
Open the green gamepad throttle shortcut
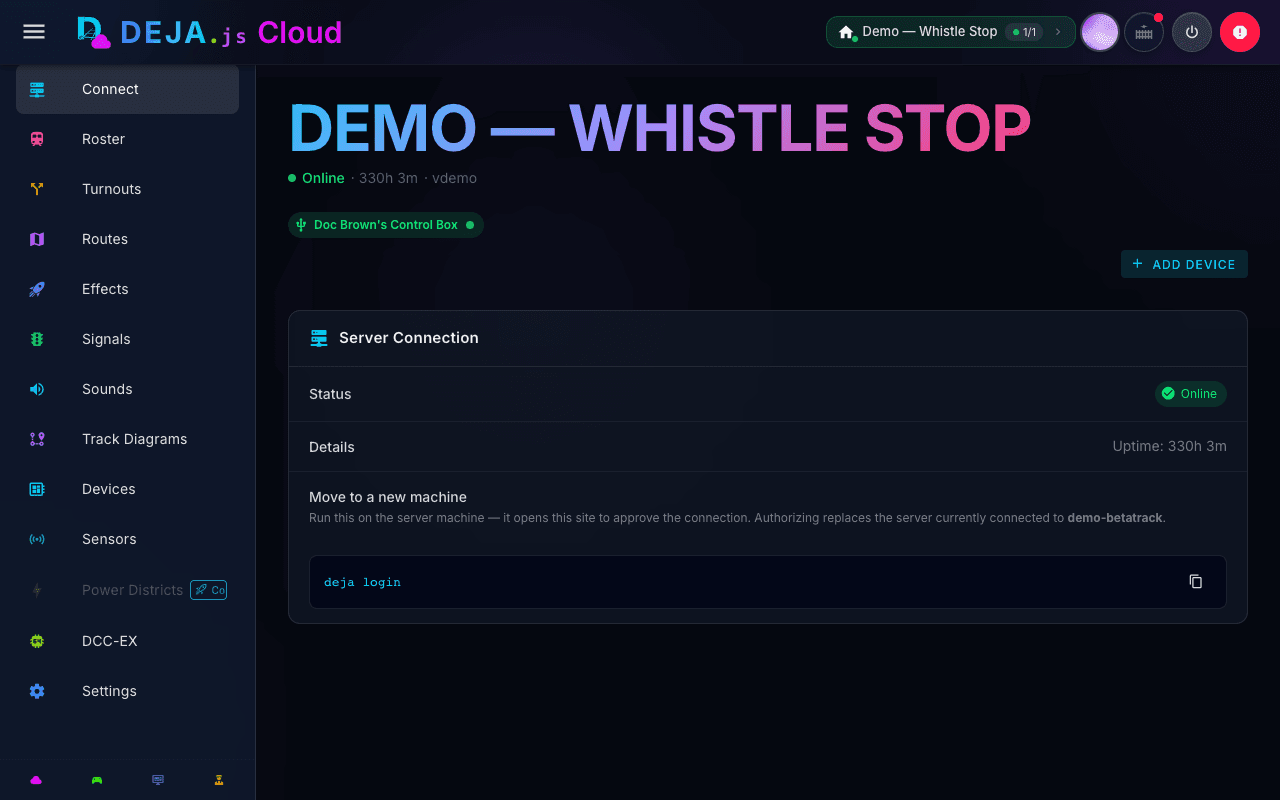(x=97, y=780)
